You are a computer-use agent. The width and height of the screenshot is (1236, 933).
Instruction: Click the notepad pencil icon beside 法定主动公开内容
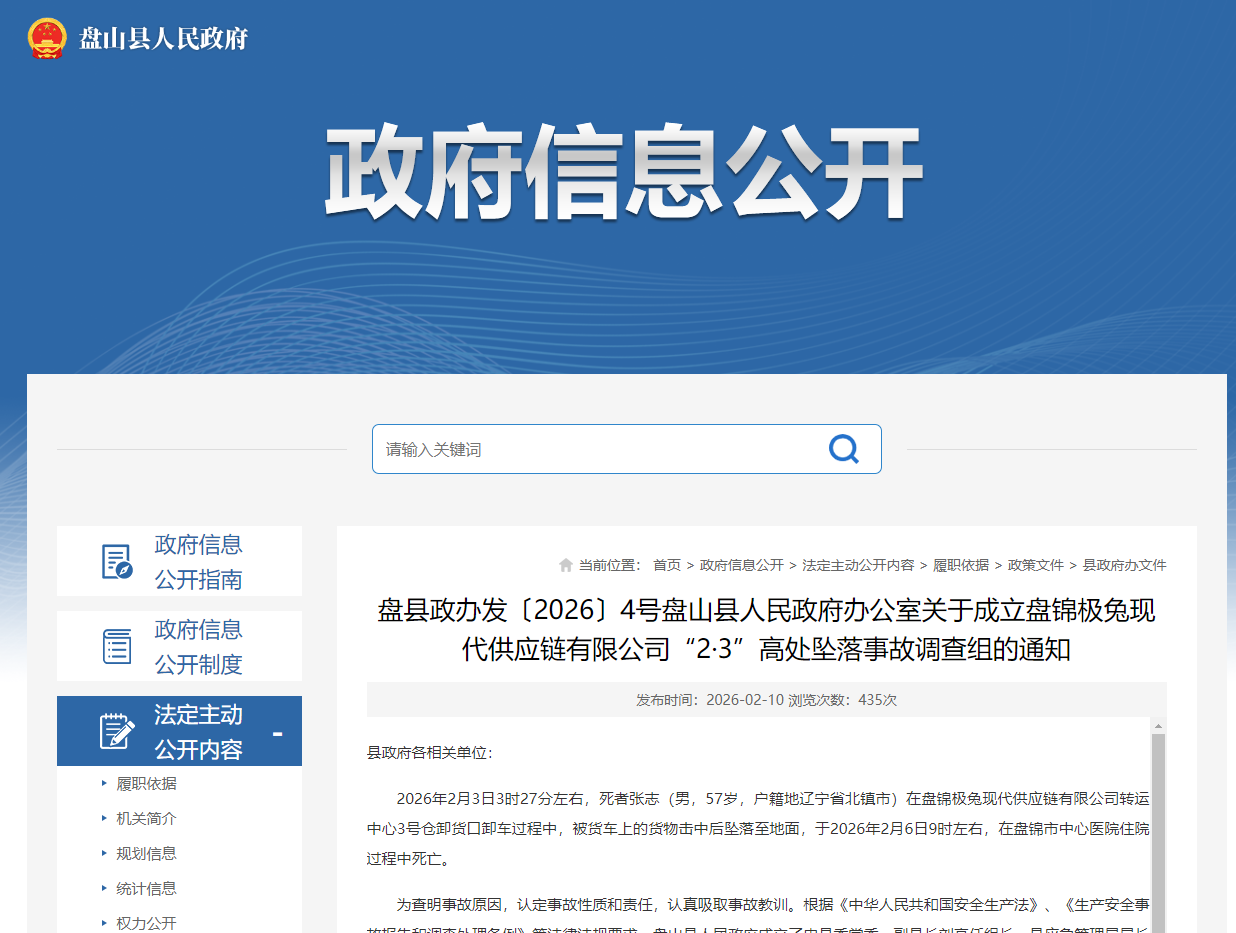click(117, 731)
